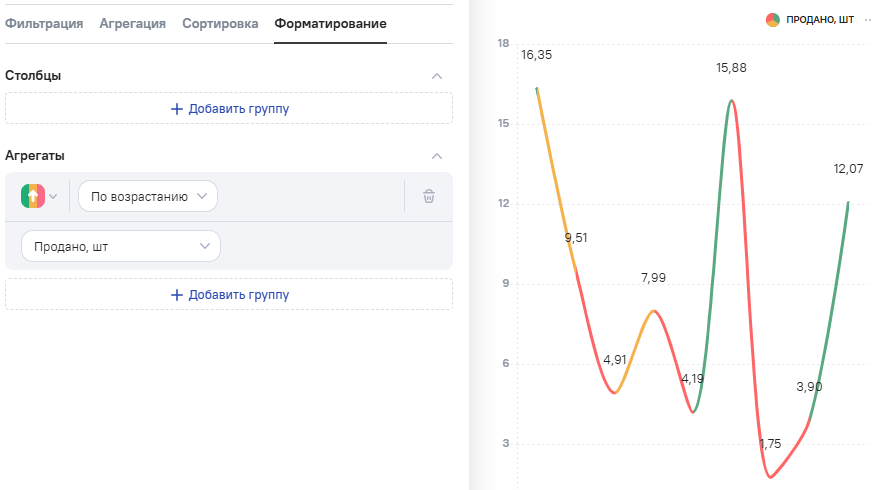Click the ПРОДАНО, ШТ legend label
The image size is (886, 490).
[820, 20]
